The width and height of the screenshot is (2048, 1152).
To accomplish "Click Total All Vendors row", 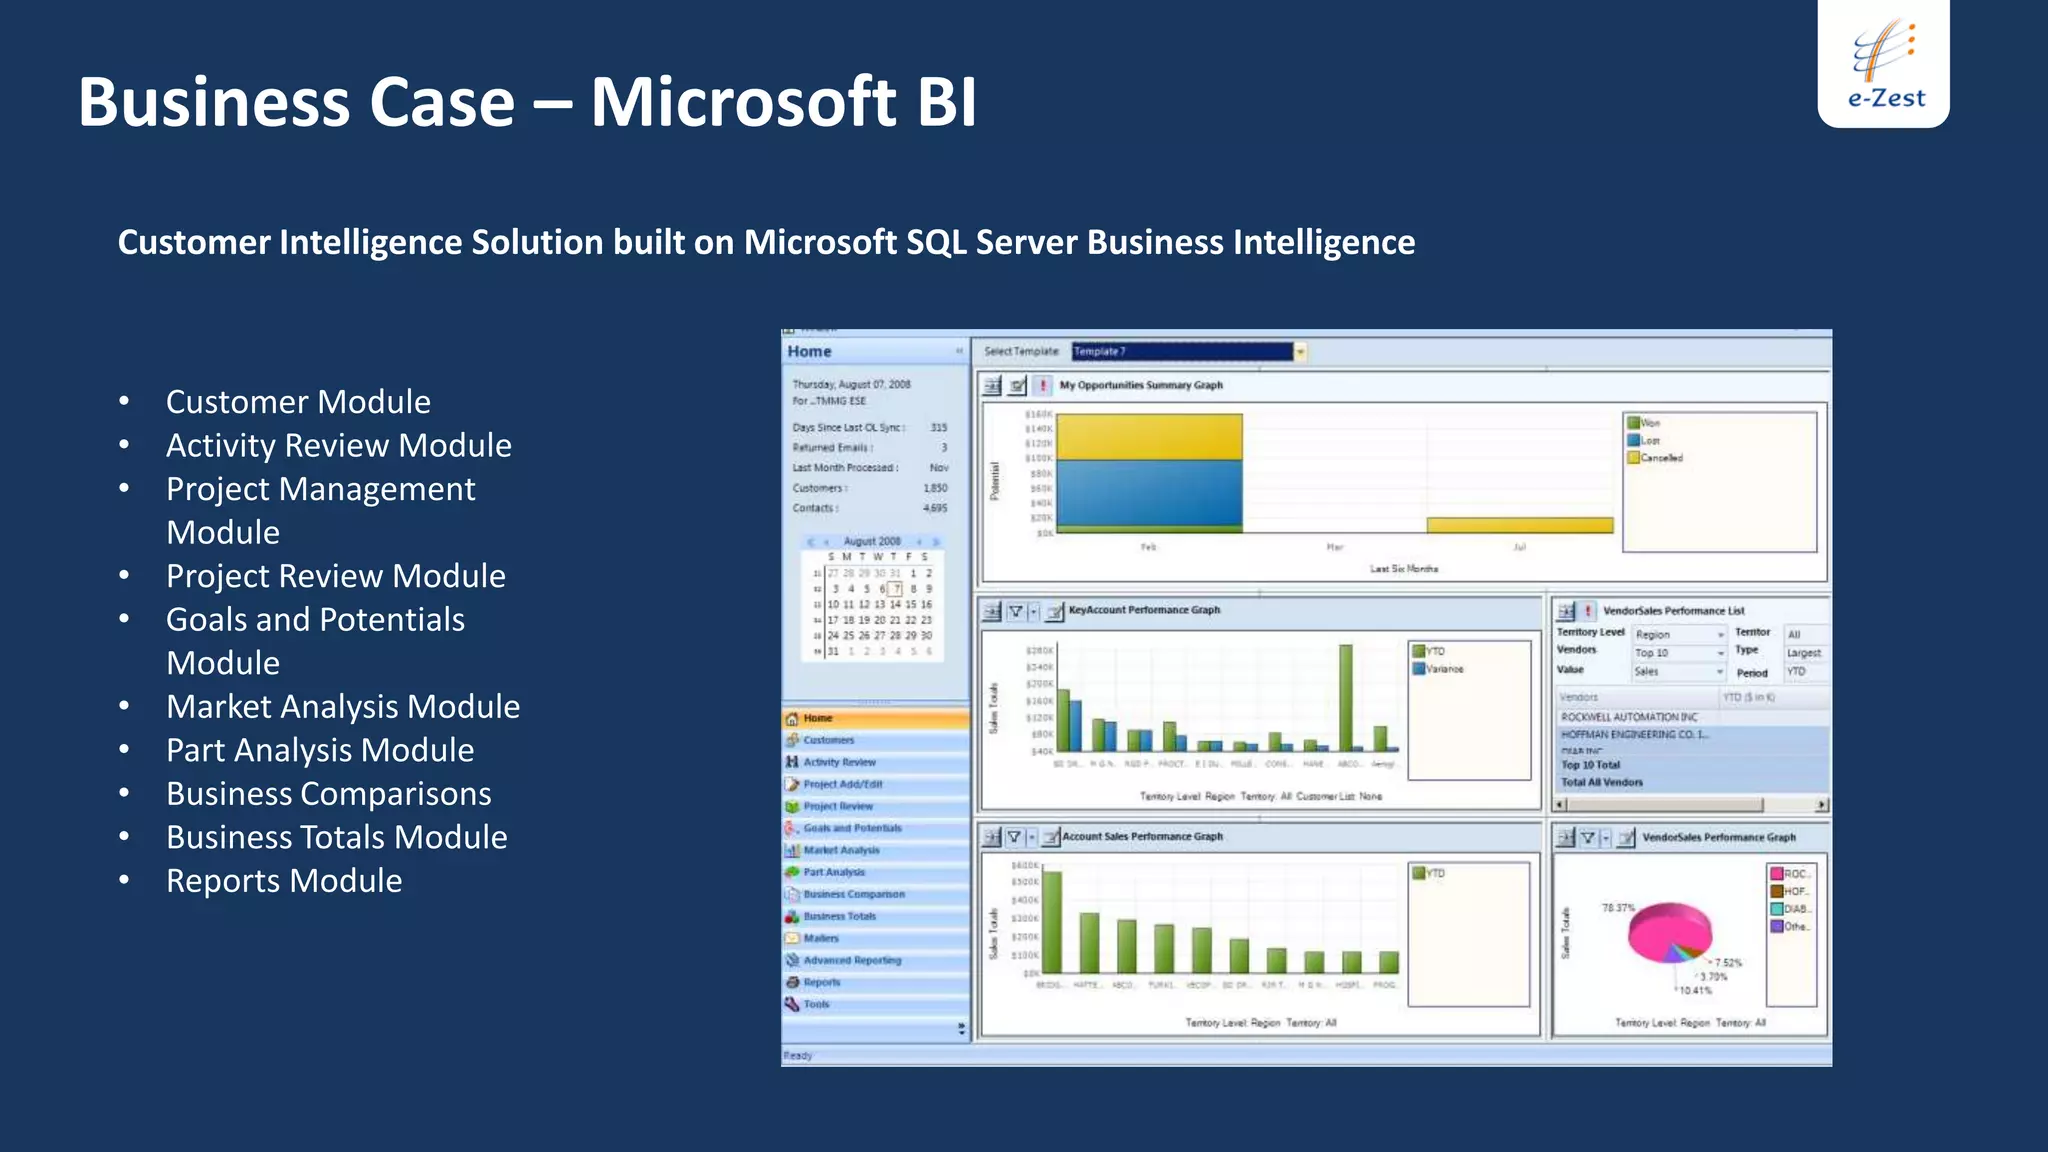I will coord(1692,782).
